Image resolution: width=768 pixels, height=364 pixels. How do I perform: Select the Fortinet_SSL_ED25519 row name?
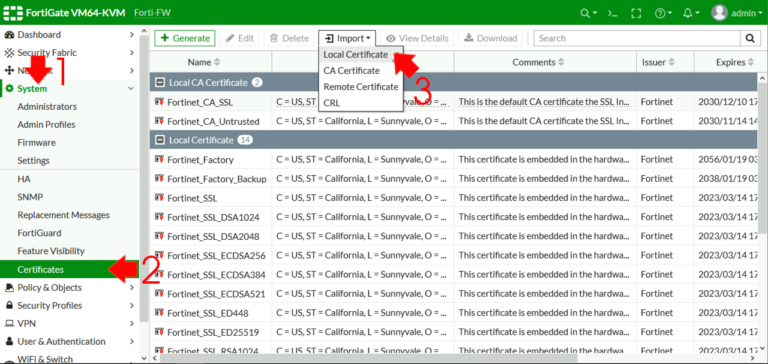point(213,333)
